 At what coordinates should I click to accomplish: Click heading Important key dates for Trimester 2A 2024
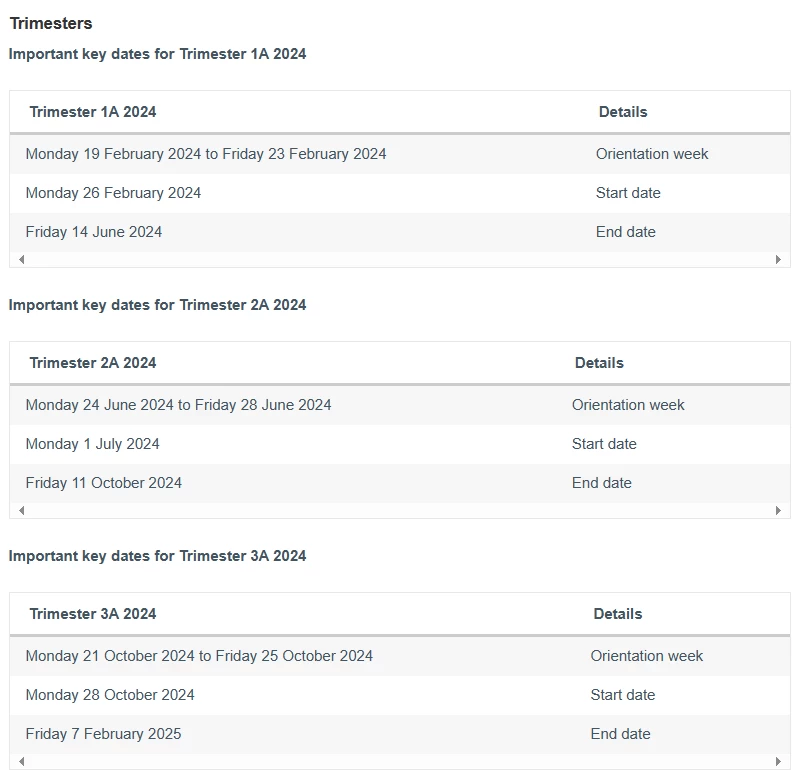click(x=157, y=305)
